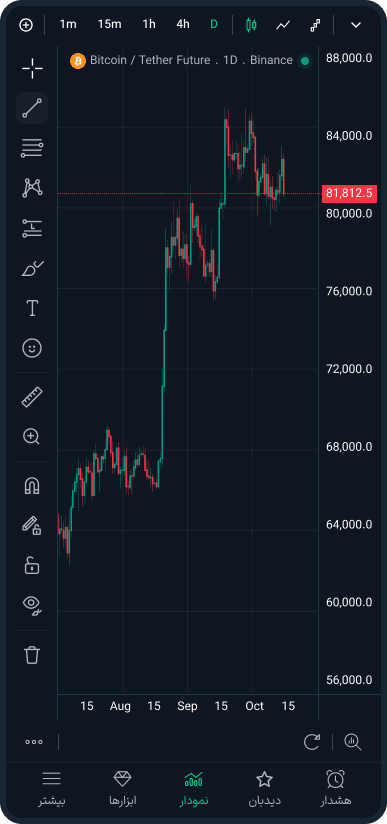
Task: Select the 1m timeframe
Action: pyautogui.click(x=68, y=24)
